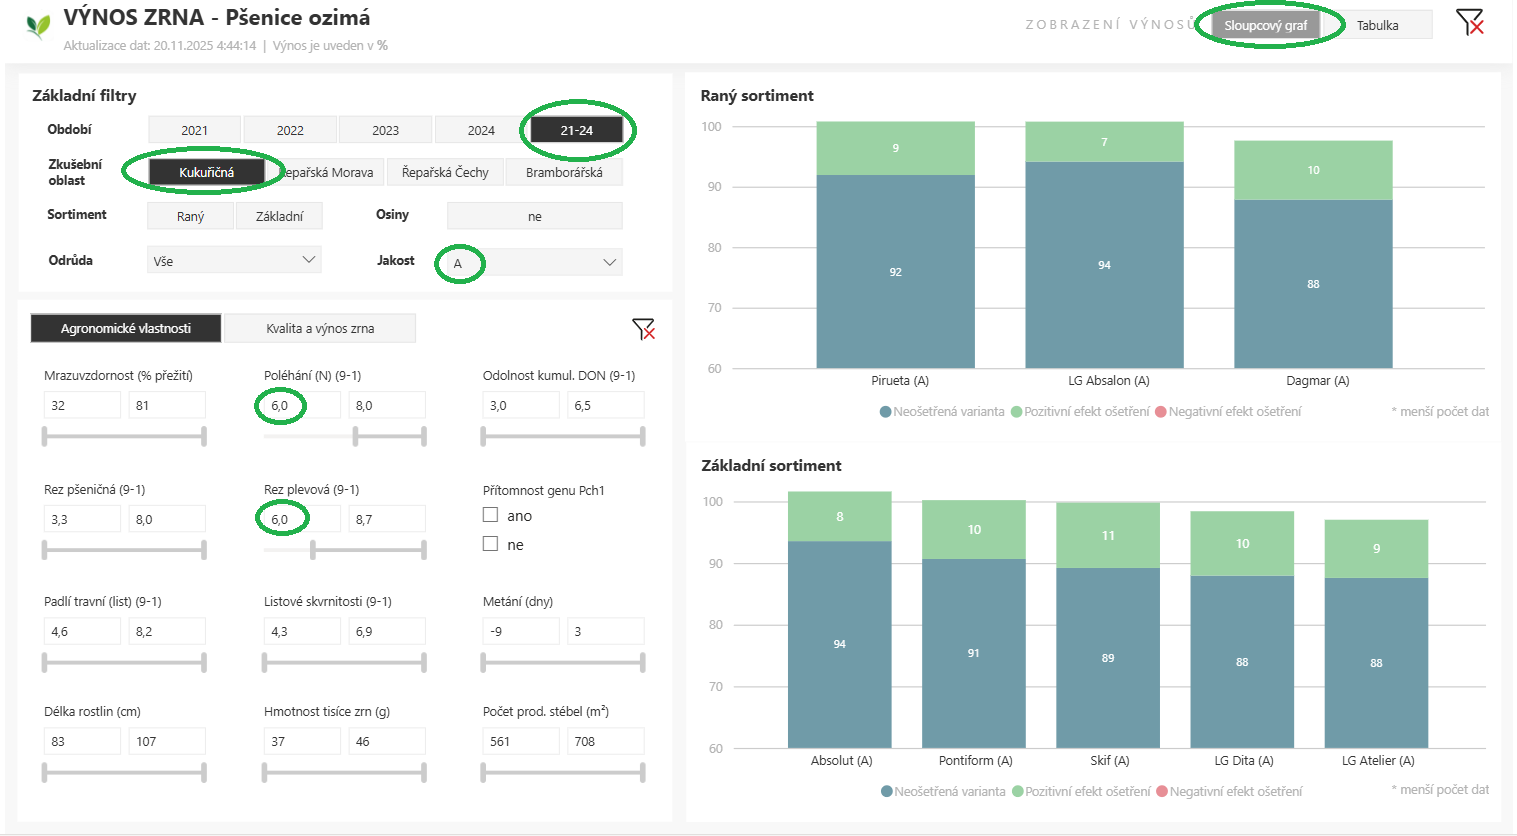Image resolution: width=1517 pixels, height=836 pixels.
Task: Select period 2021
Action: (195, 130)
